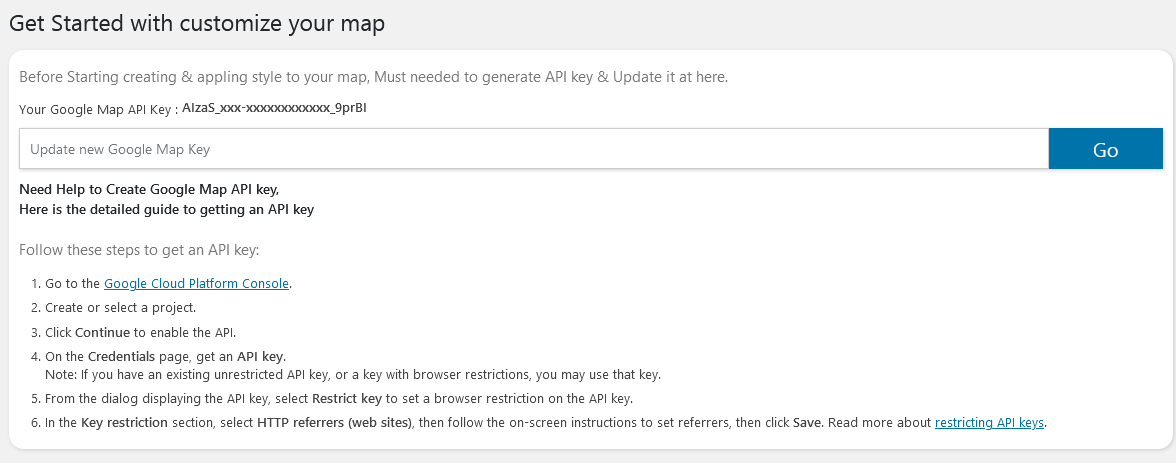Click the 'Before Starting creating & appling style' intro text

click(374, 77)
